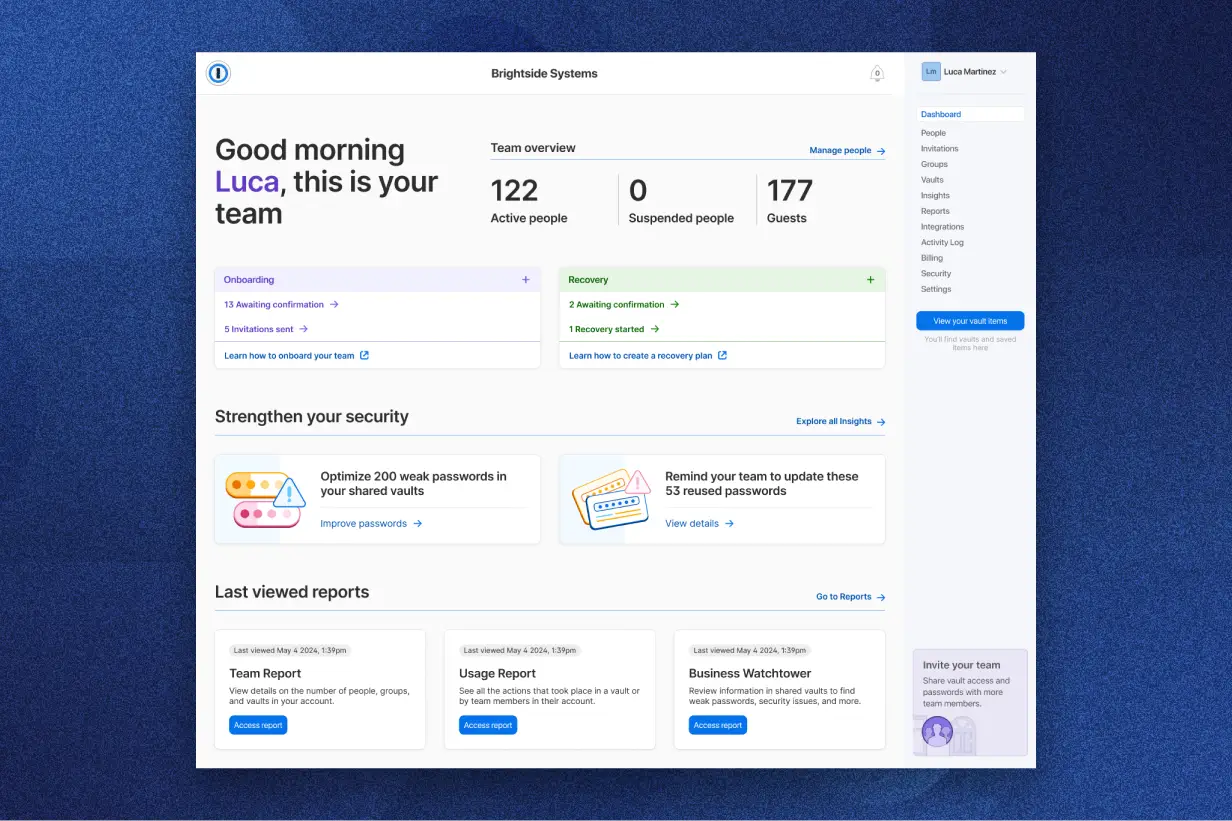Access the Team Report

coord(258,725)
